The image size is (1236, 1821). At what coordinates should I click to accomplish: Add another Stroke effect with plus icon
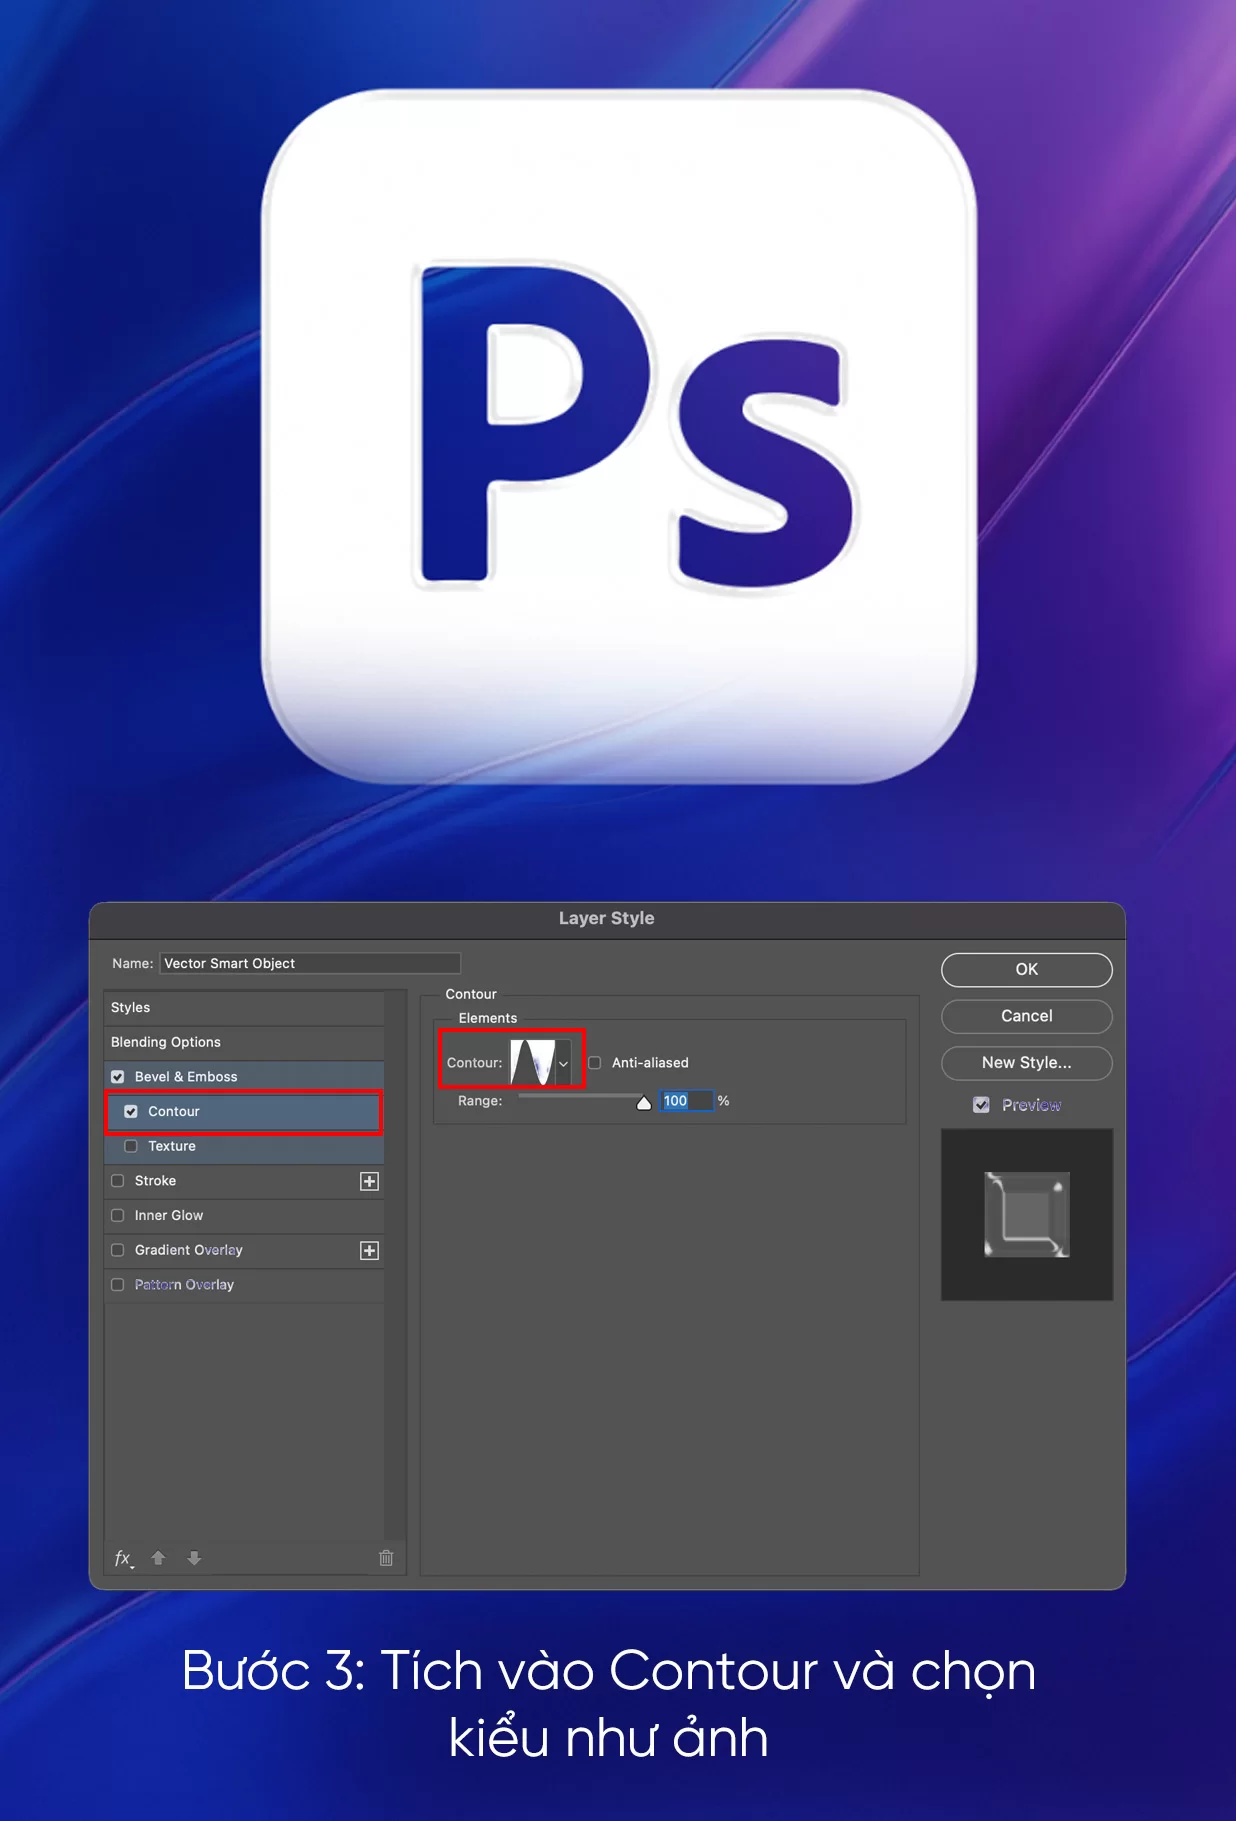(x=369, y=1181)
